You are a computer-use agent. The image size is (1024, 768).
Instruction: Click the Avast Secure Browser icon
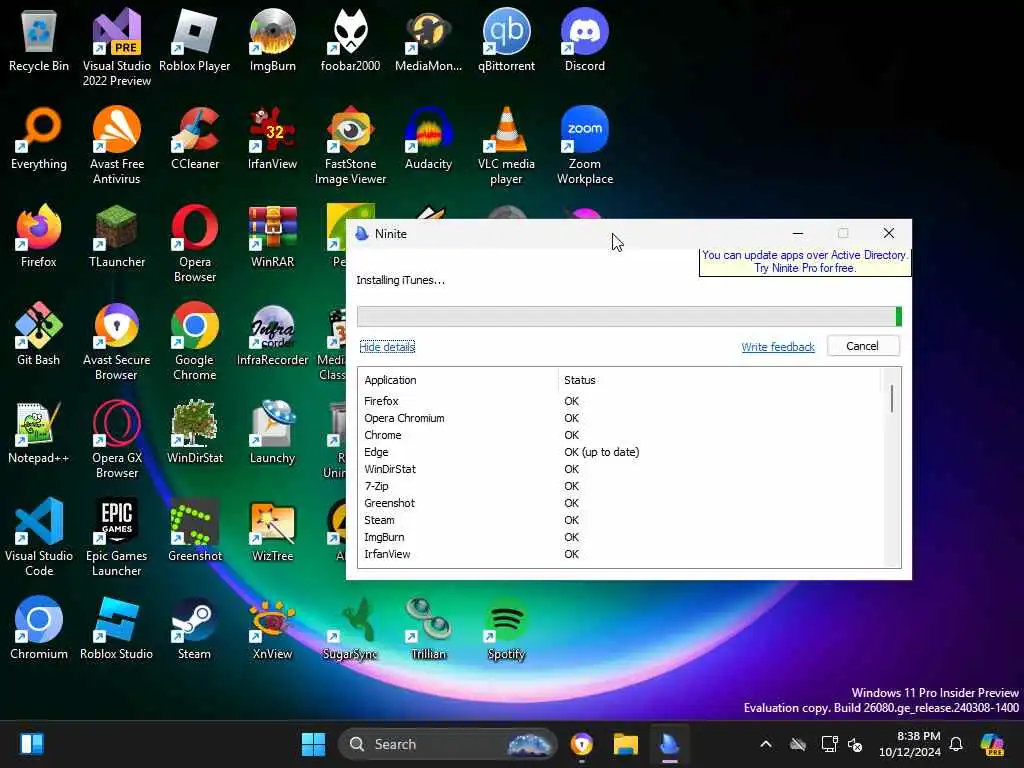(116, 342)
